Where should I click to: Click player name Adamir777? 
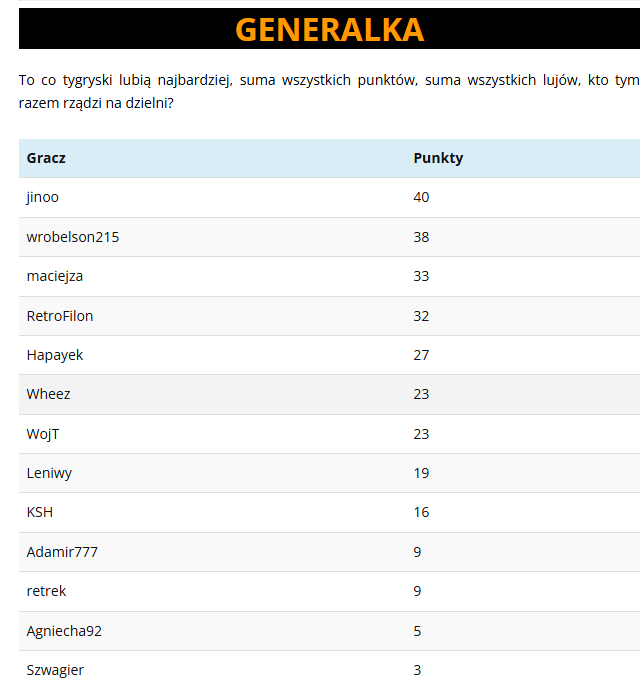(x=62, y=552)
